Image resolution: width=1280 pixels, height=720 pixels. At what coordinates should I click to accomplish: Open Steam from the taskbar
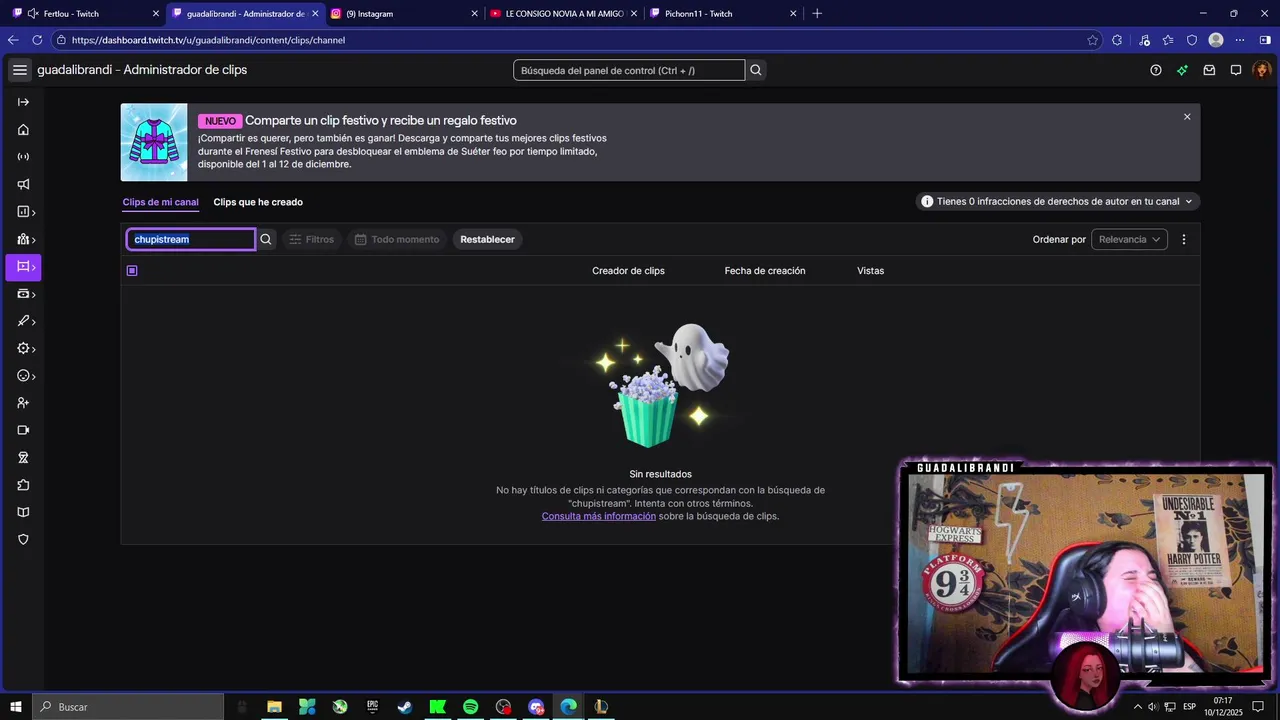(x=405, y=707)
